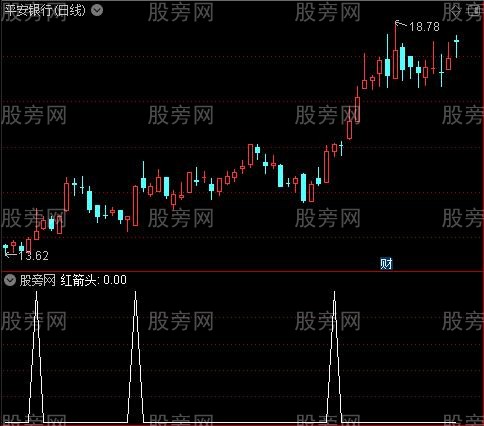Image resolution: width=484 pixels, height=426 pixels.
Task: Open dropdown next to 平安银行(日线) title
Action: tap(97, 11)
